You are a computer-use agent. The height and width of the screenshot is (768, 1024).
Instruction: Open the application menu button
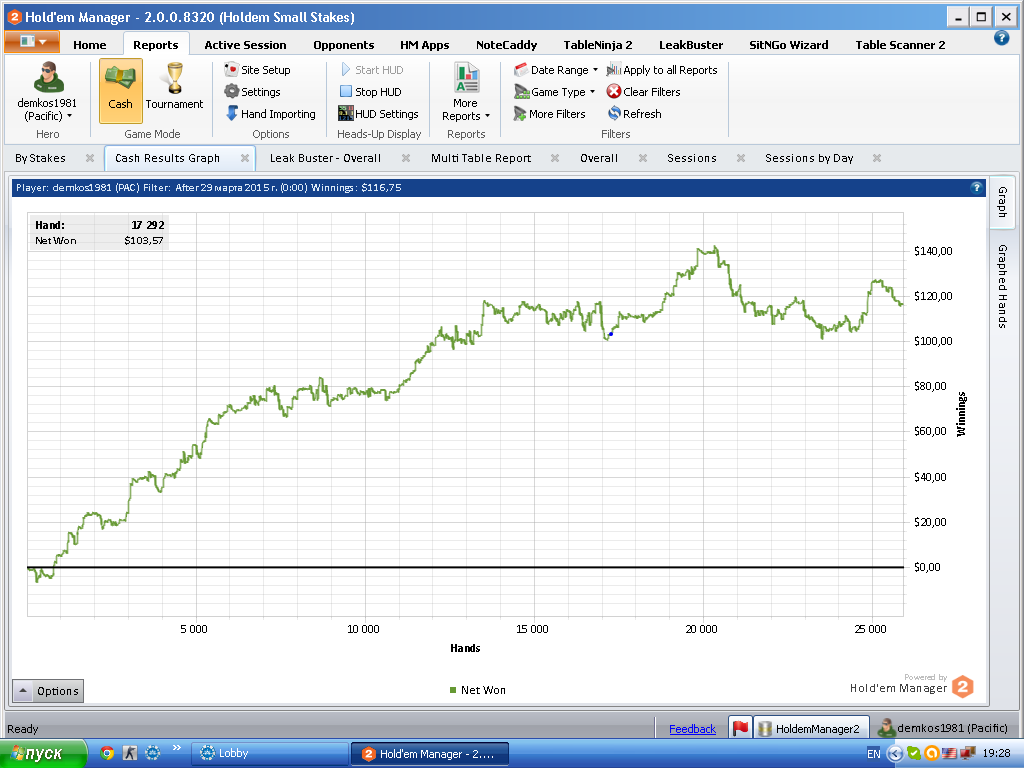[32, 42]
